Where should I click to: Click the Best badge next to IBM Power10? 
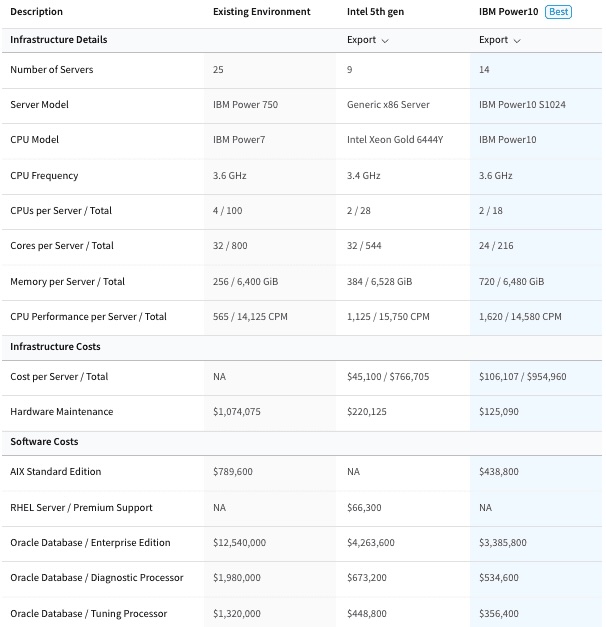point(558,12)
